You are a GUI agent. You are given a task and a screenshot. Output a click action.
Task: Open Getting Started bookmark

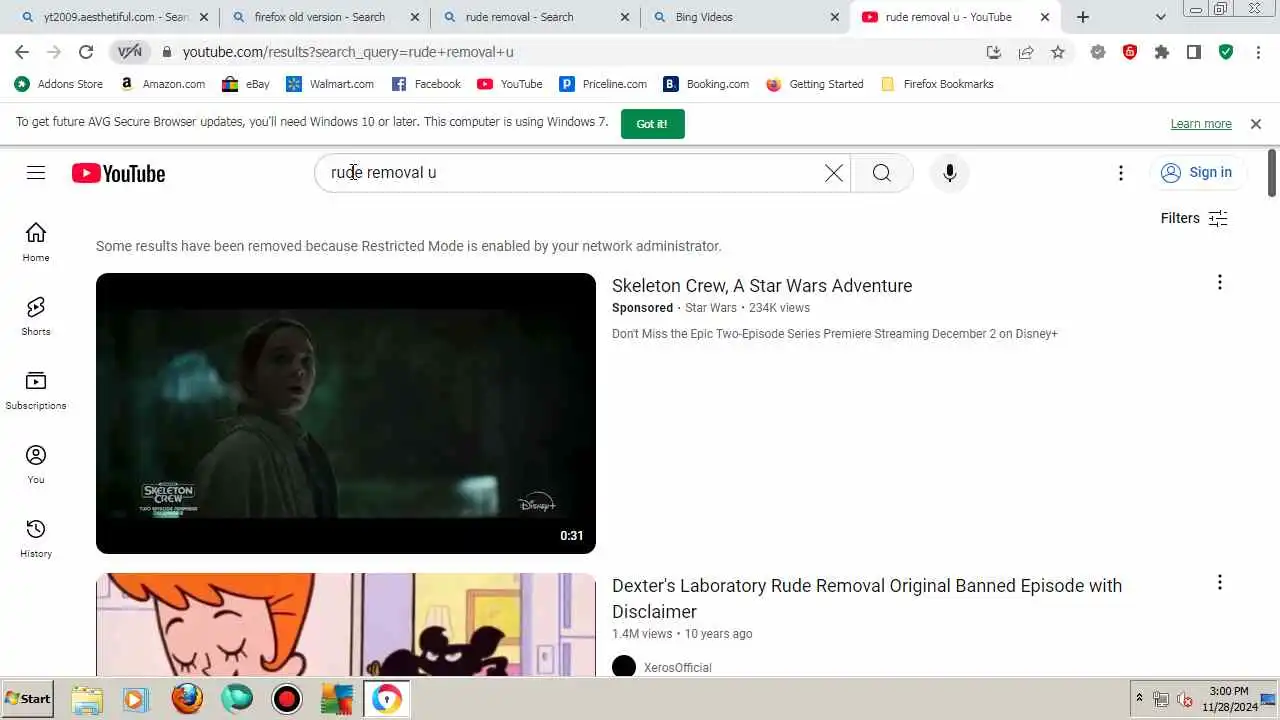click(x=815, y=84)
